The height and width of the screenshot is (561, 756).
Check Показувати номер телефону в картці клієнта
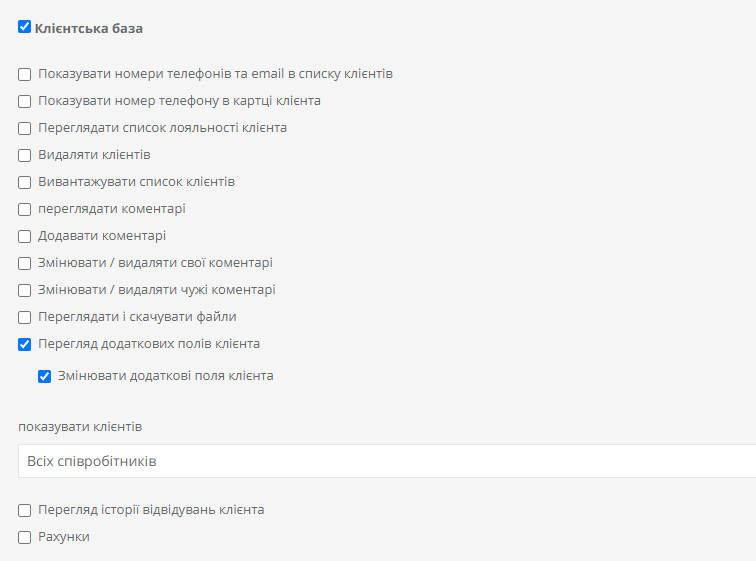click(25, 102)
